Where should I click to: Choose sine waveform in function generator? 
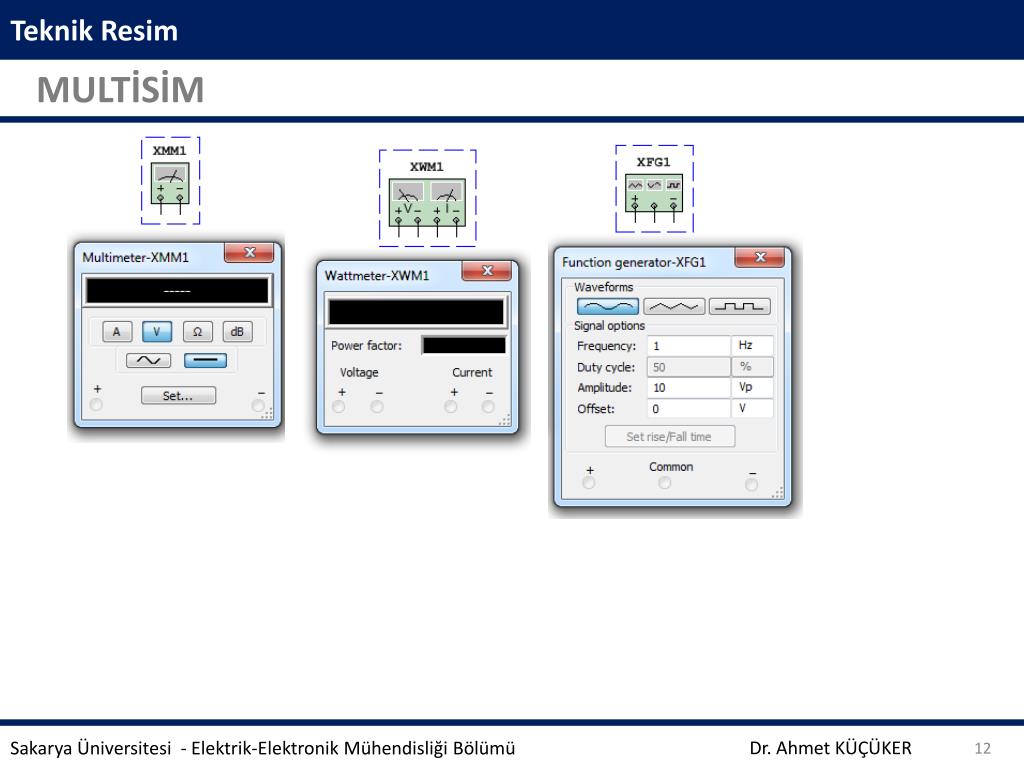click(607, 306)
